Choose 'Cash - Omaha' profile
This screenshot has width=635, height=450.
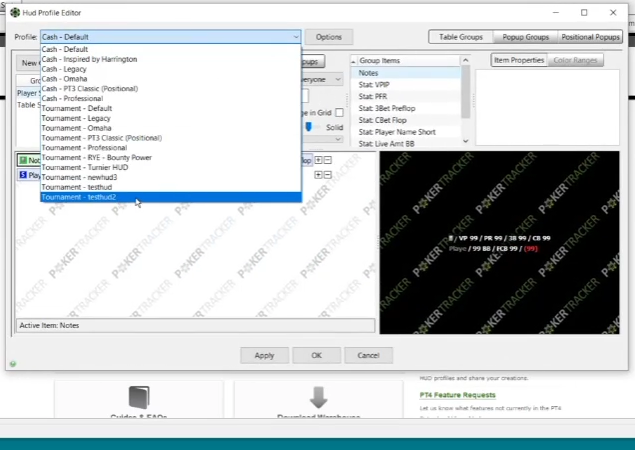[171, 79]
